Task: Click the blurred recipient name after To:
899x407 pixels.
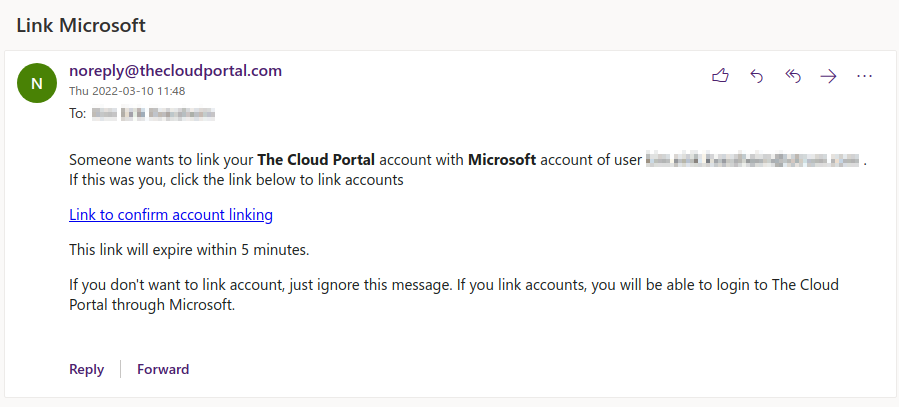Action: pyautogui.click(x=153, y=114)
